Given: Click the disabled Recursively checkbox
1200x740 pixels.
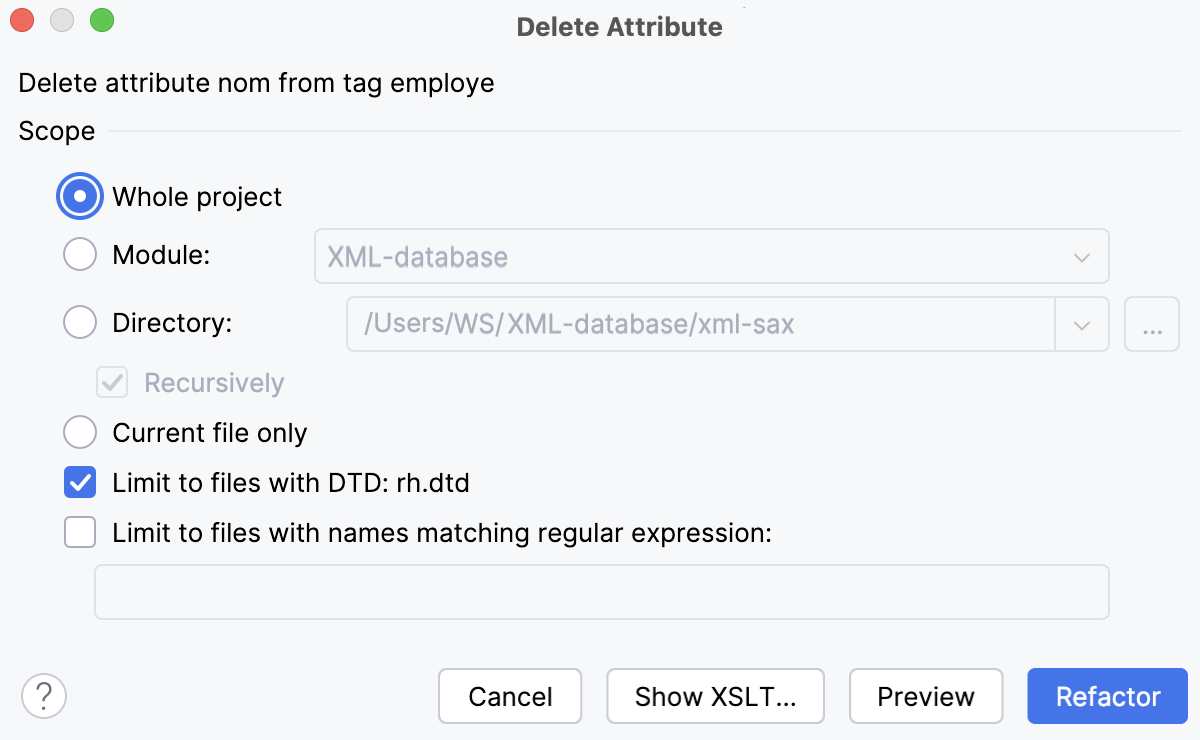Looking at the screenshot, I should point(111,382).
